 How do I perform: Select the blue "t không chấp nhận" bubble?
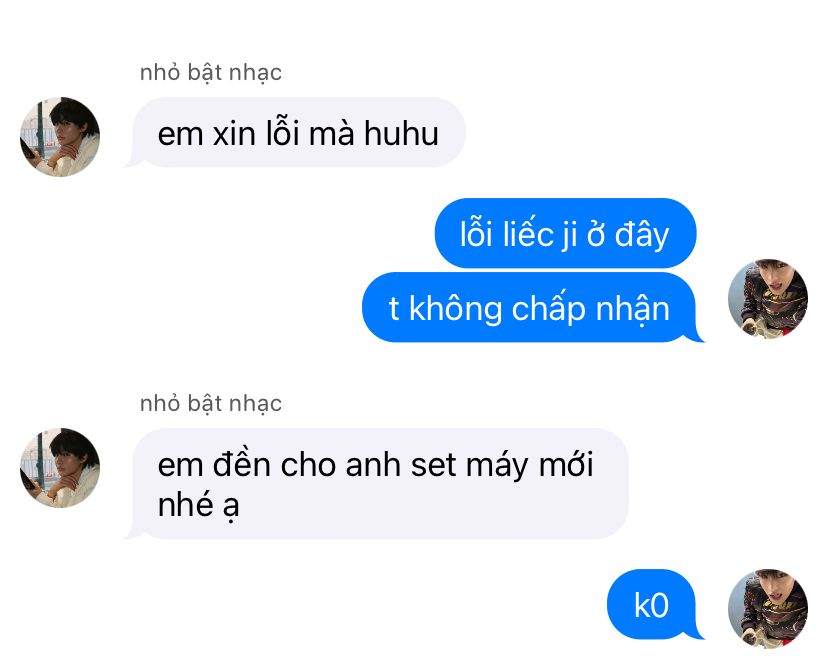click(532, 307)
